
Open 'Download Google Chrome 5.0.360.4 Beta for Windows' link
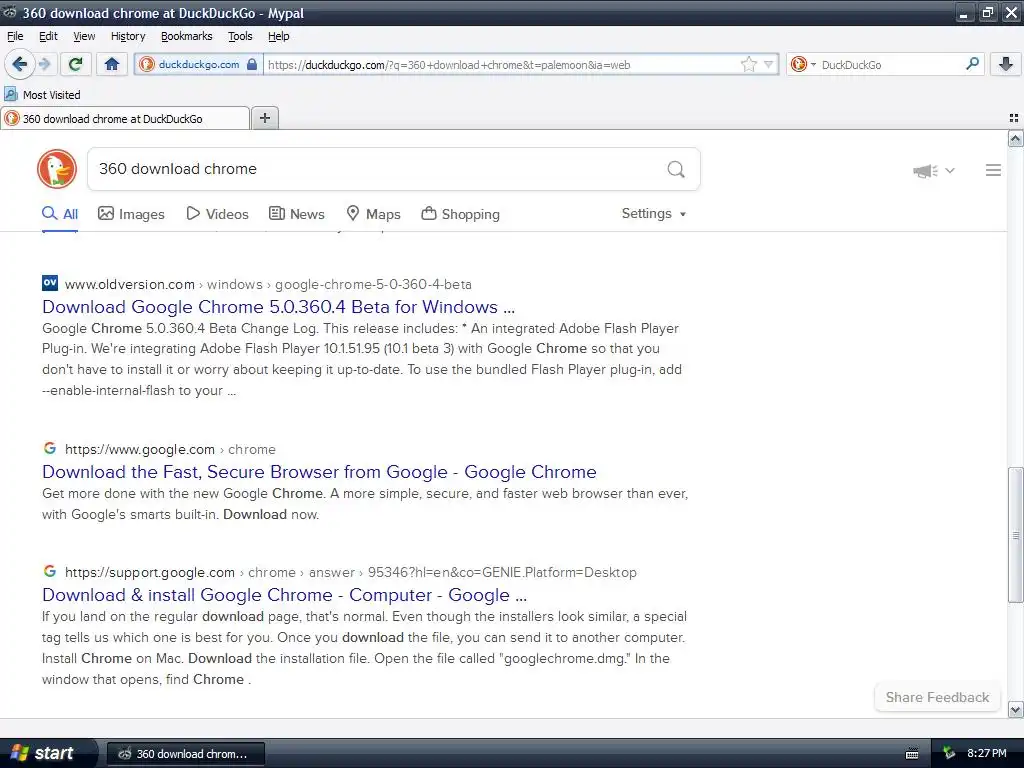278,307
